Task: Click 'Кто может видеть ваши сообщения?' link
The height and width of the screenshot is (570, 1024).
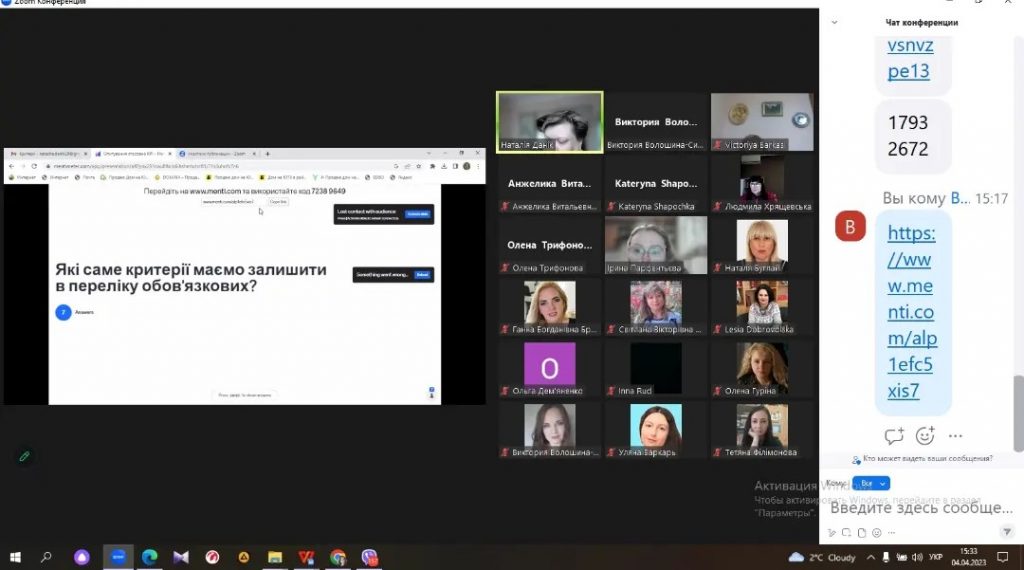Action: coord(927,459)
